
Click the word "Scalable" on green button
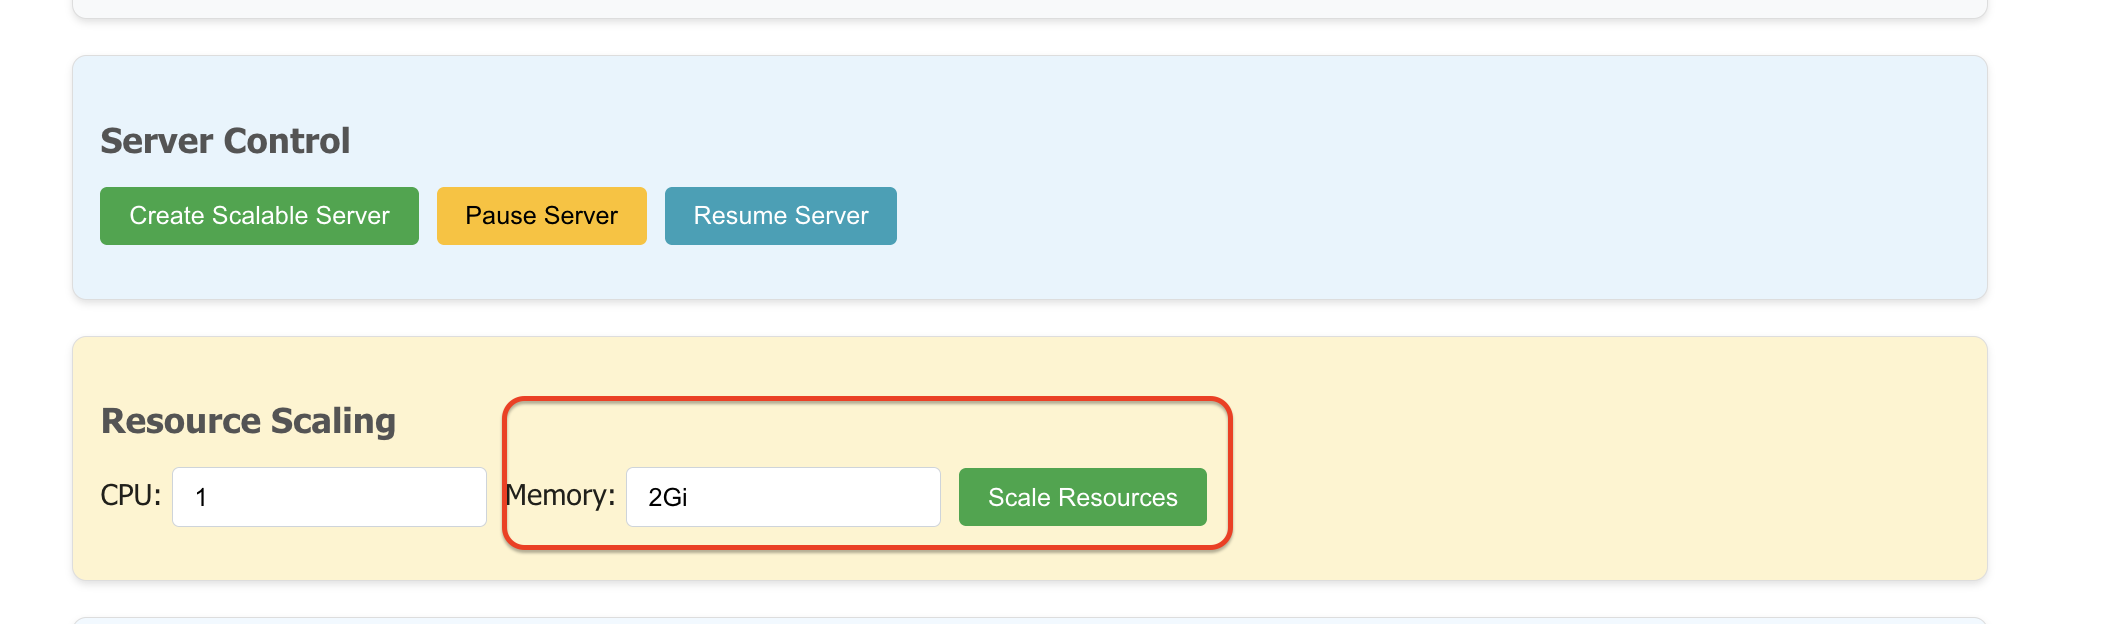coord(260,216)
